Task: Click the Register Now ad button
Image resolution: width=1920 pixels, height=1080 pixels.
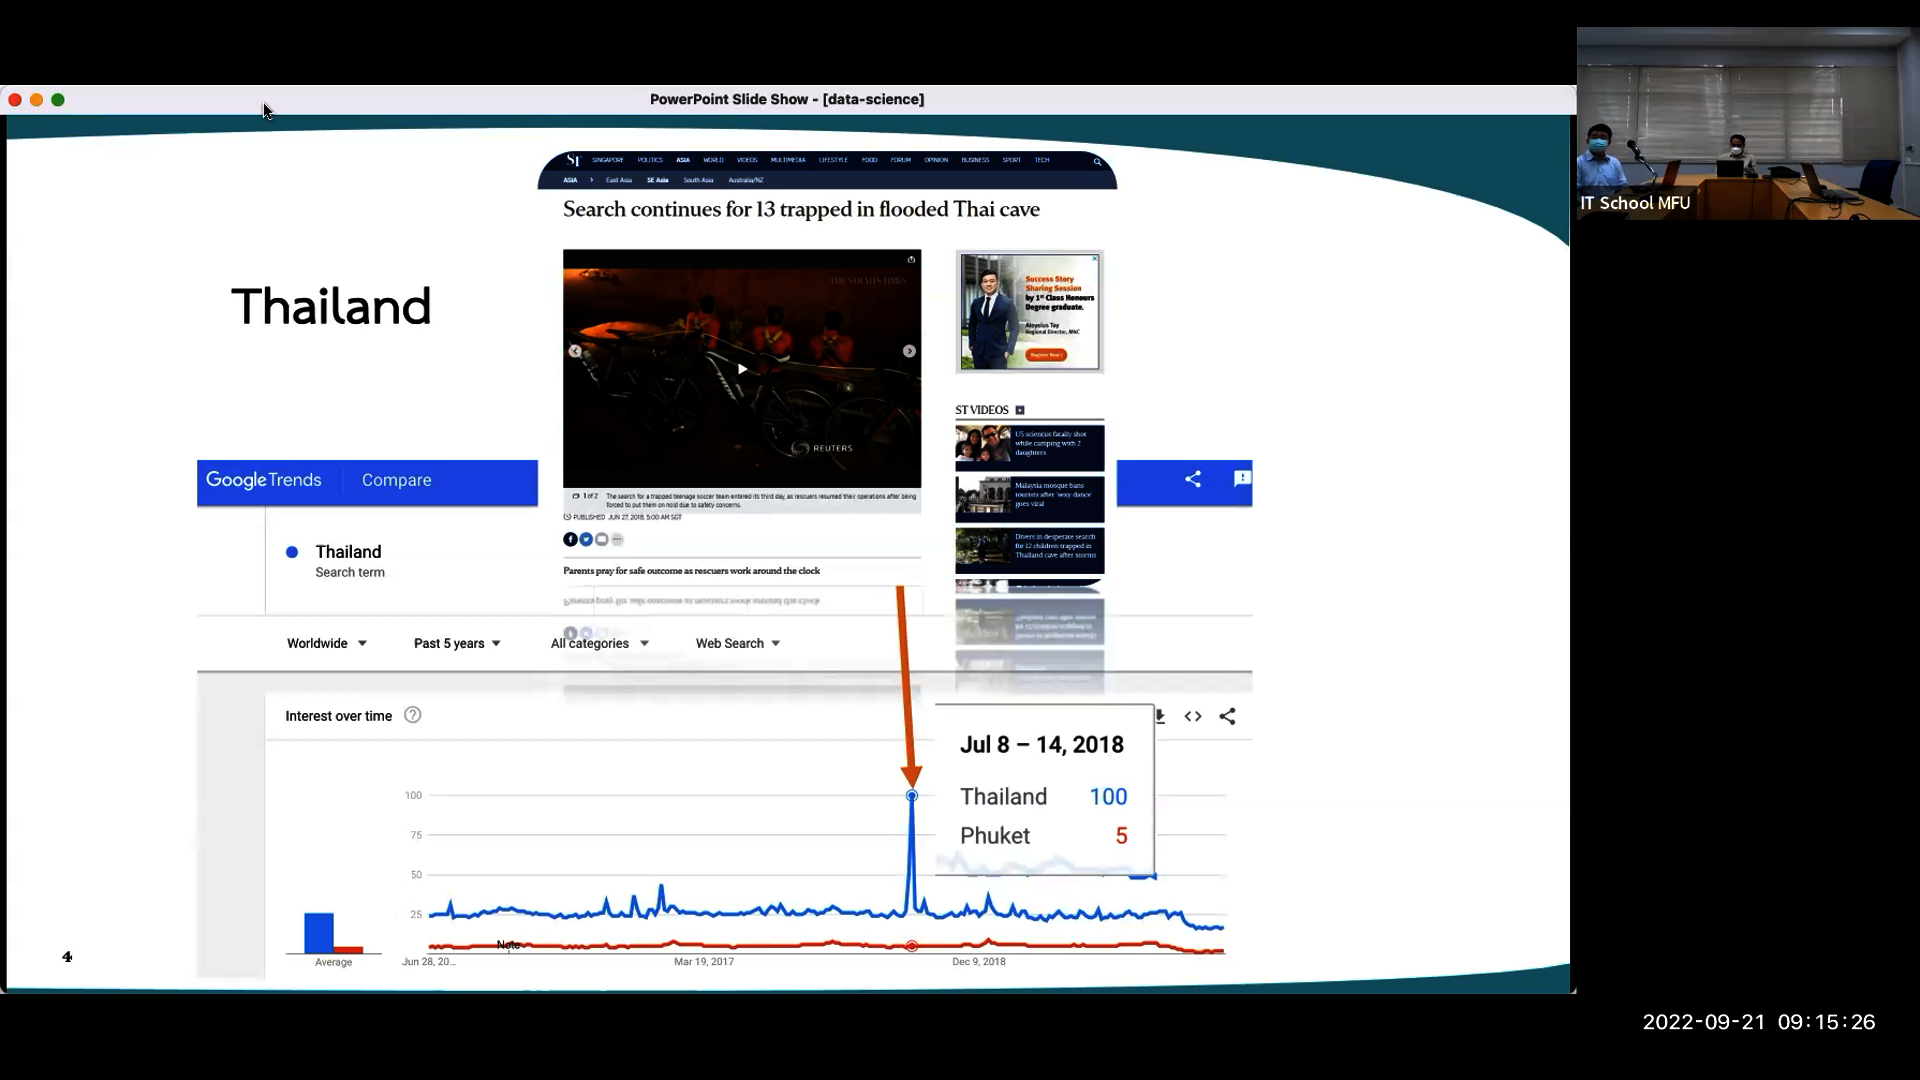Action: tap(1046, 355)
